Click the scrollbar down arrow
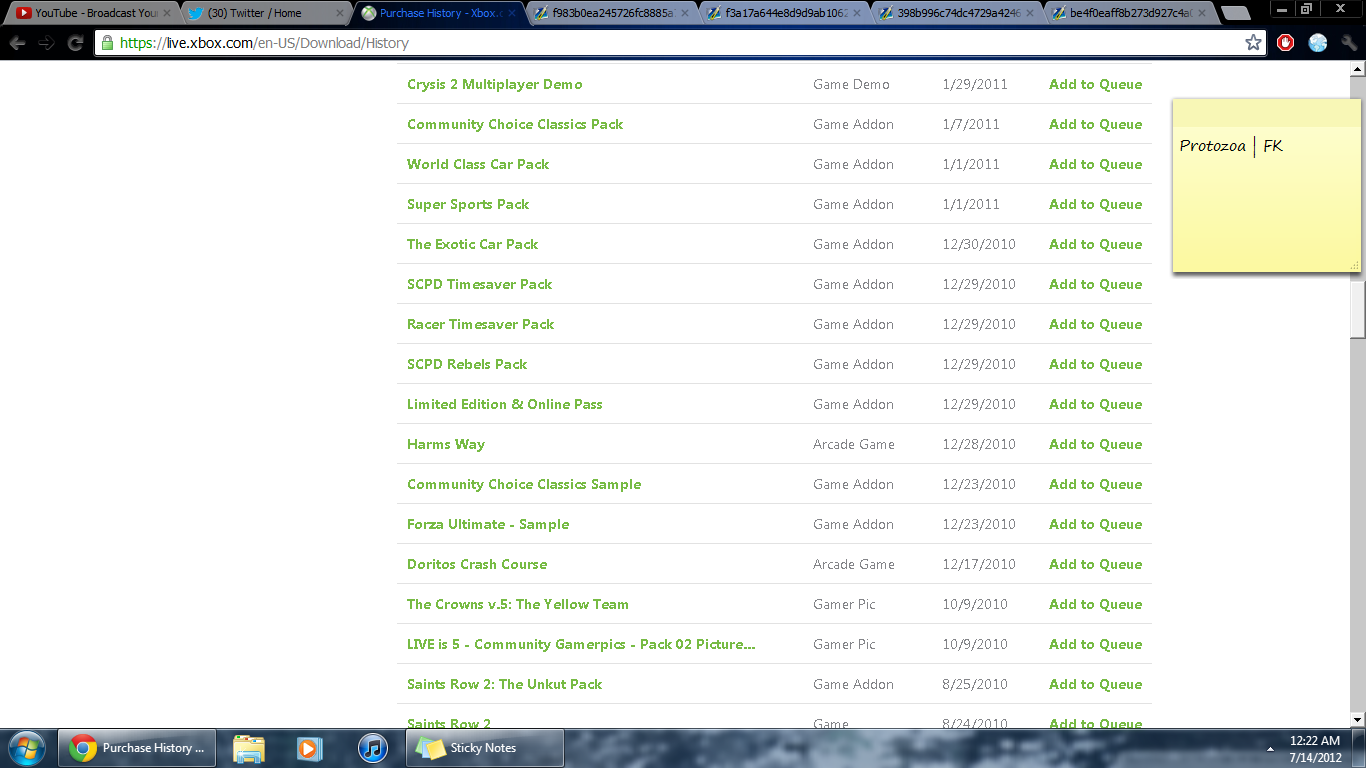The height and width of the screenshot is (768, 1366). 1357,719
